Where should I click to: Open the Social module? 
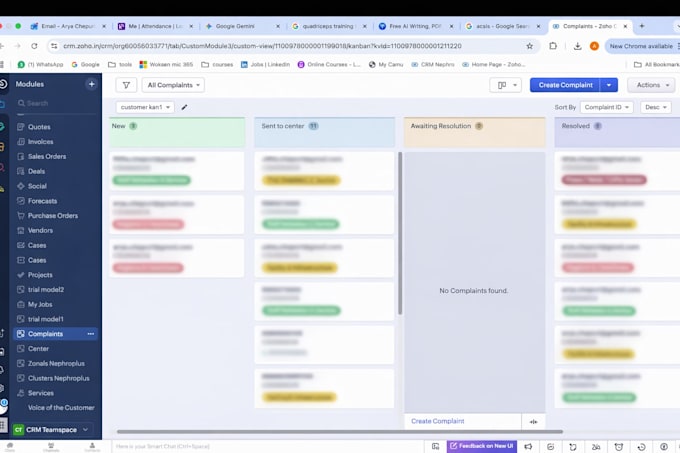[37, 186]
